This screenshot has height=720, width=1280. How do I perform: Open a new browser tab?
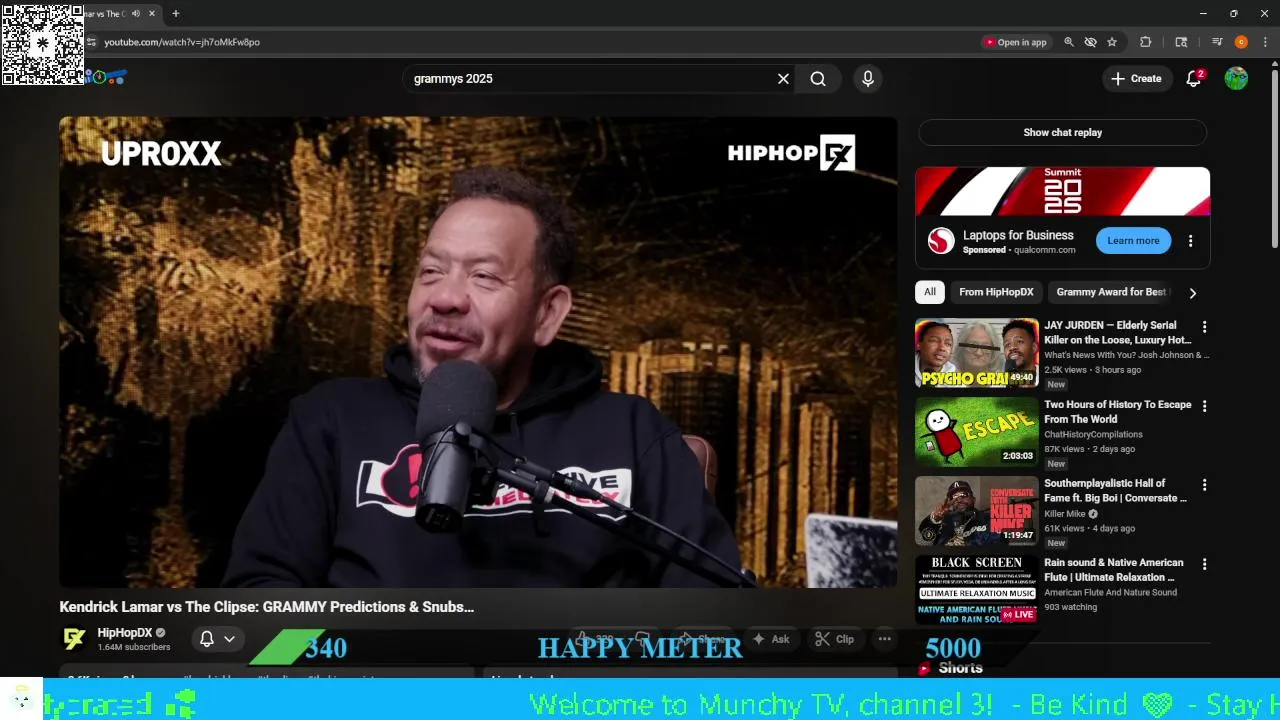[x=176, y=14]
